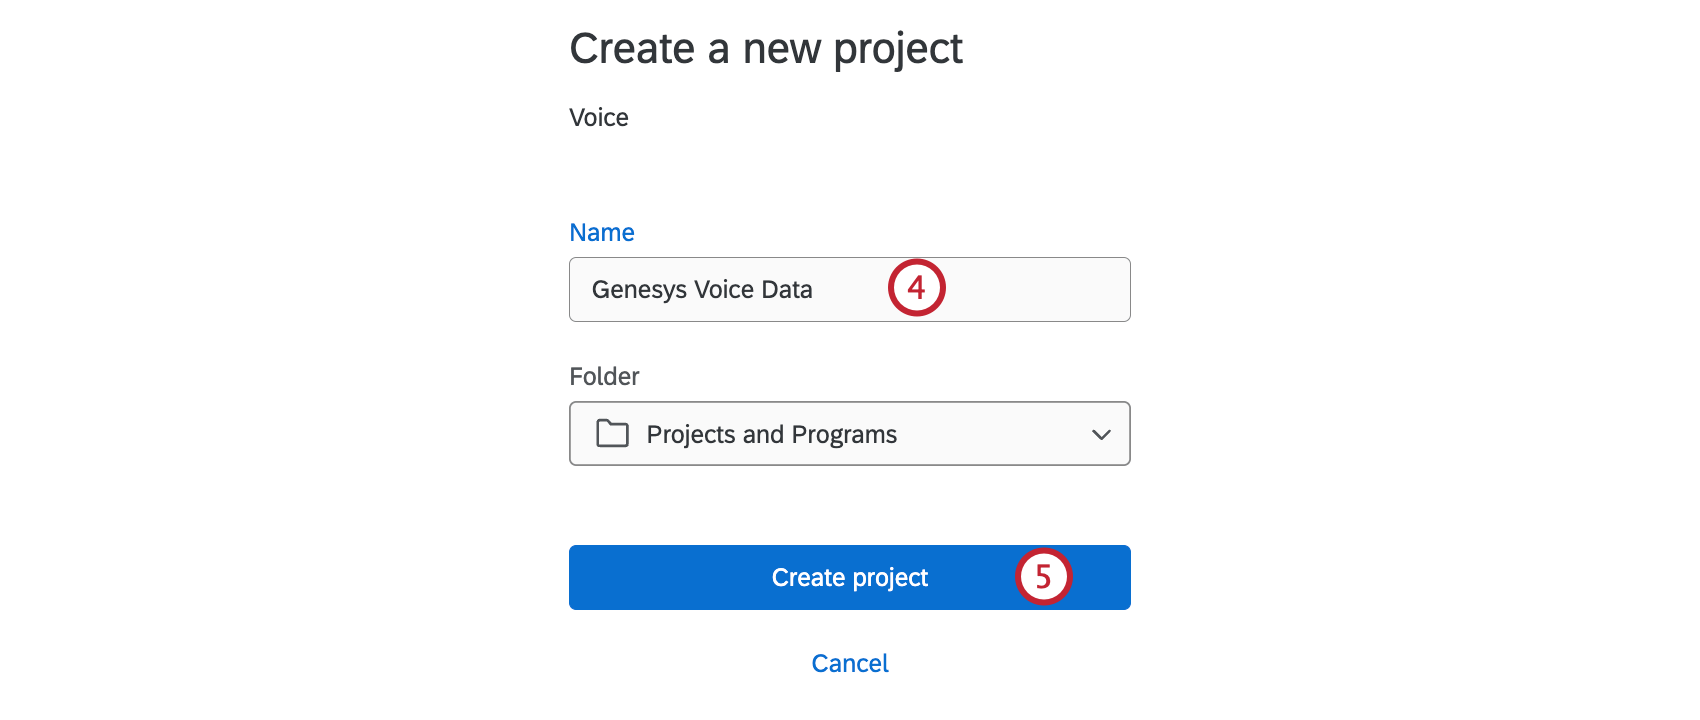
Task: Open the Cancel link
Action: [x=849, y=663]
